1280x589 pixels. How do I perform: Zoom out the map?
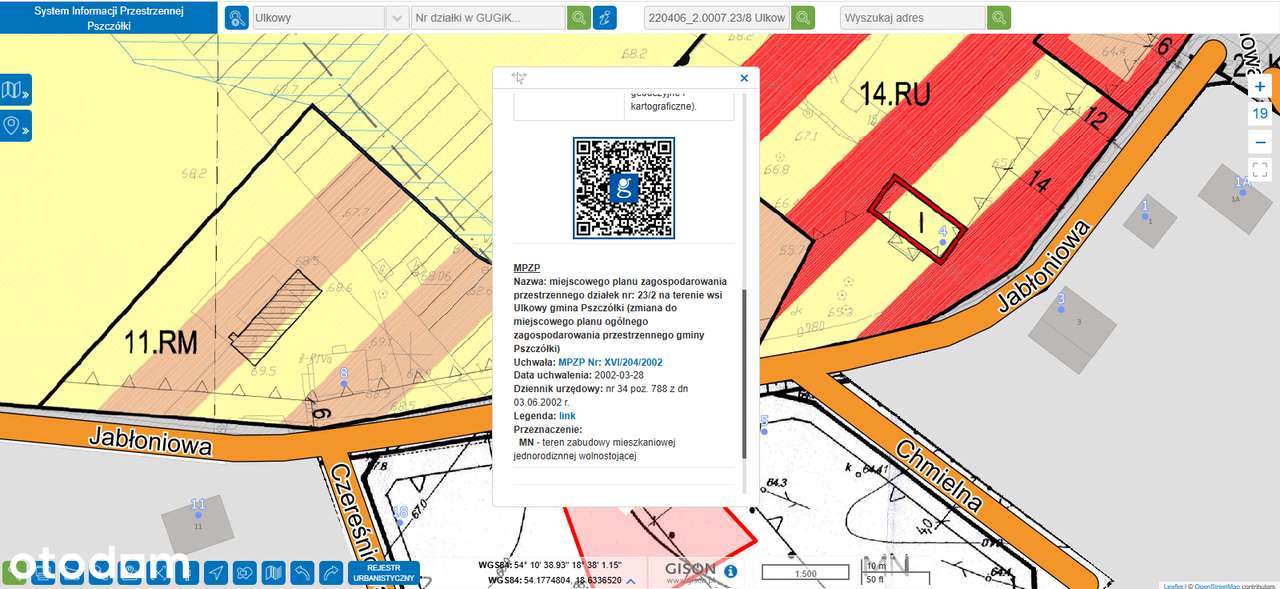click(x=1260, y=143)
